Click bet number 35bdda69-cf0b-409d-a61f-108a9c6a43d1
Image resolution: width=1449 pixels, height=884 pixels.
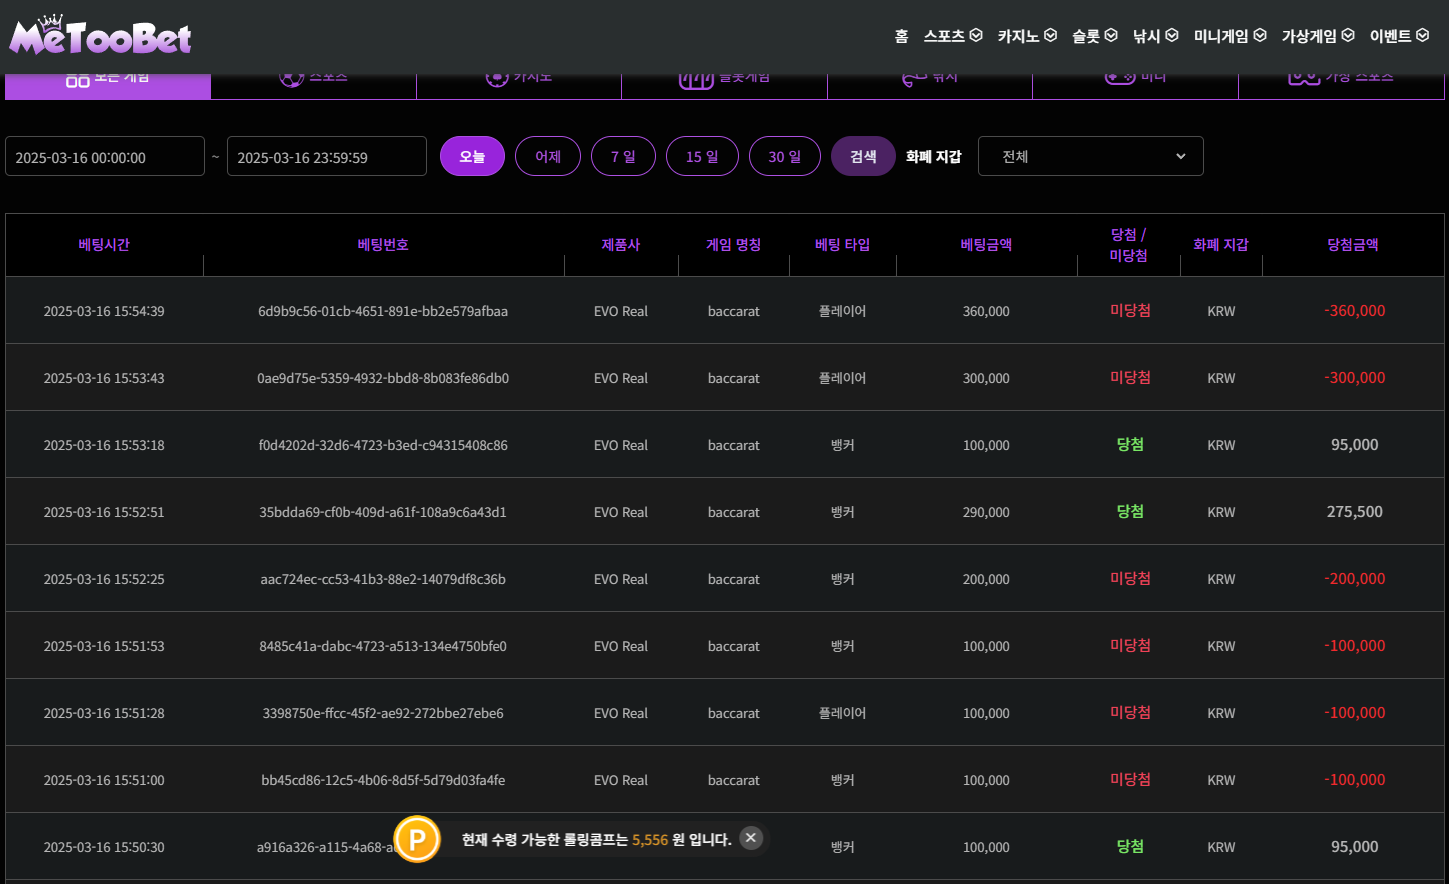[383, 512]
